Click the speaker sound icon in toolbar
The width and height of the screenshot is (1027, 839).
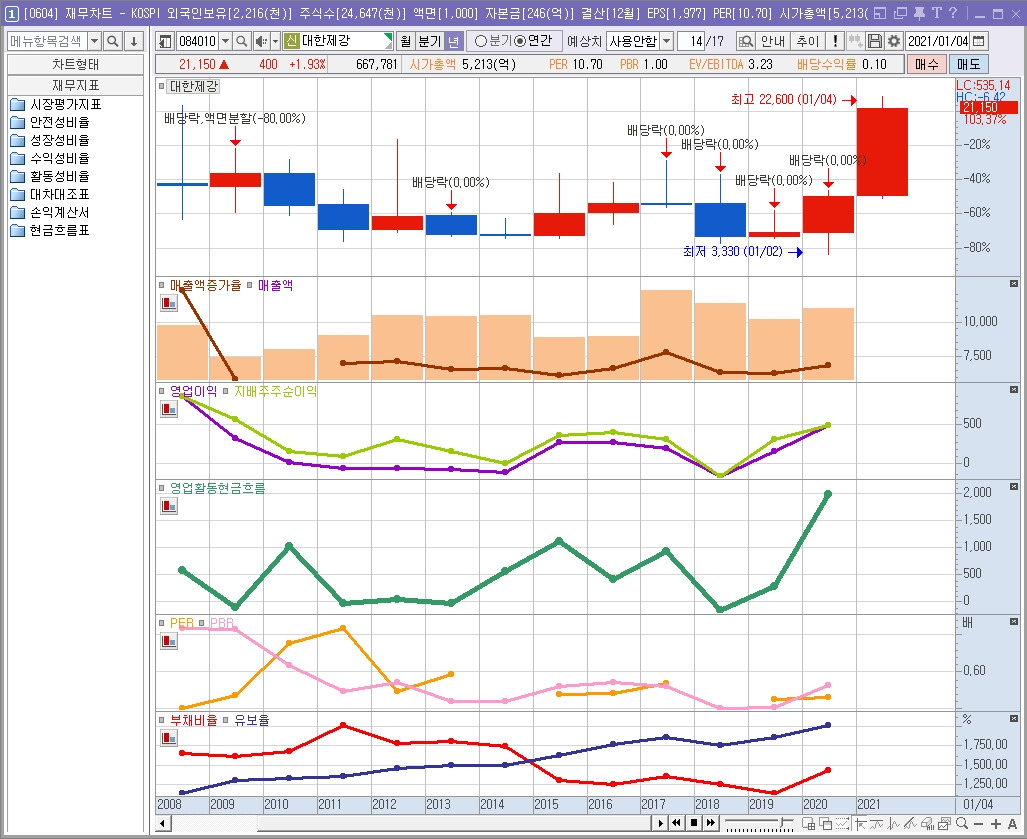coord(261,41)
